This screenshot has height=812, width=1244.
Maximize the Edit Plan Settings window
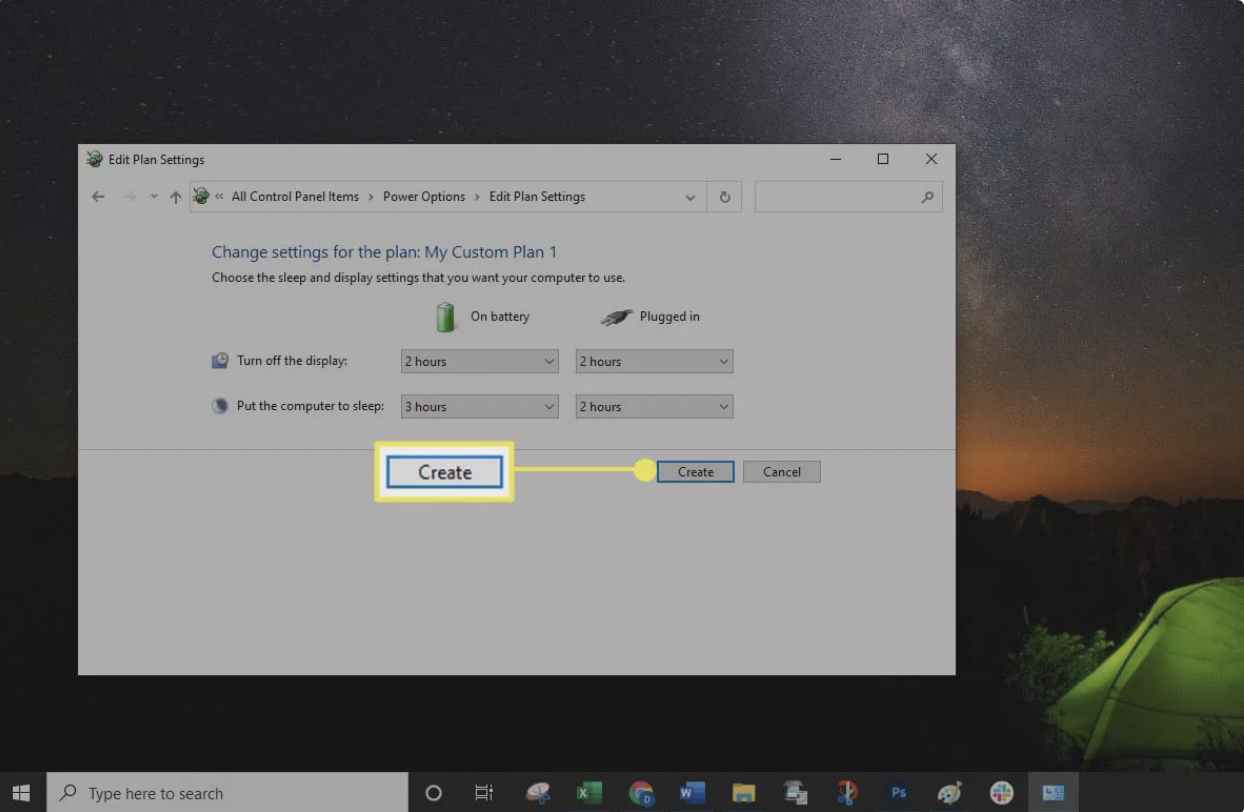883,159
